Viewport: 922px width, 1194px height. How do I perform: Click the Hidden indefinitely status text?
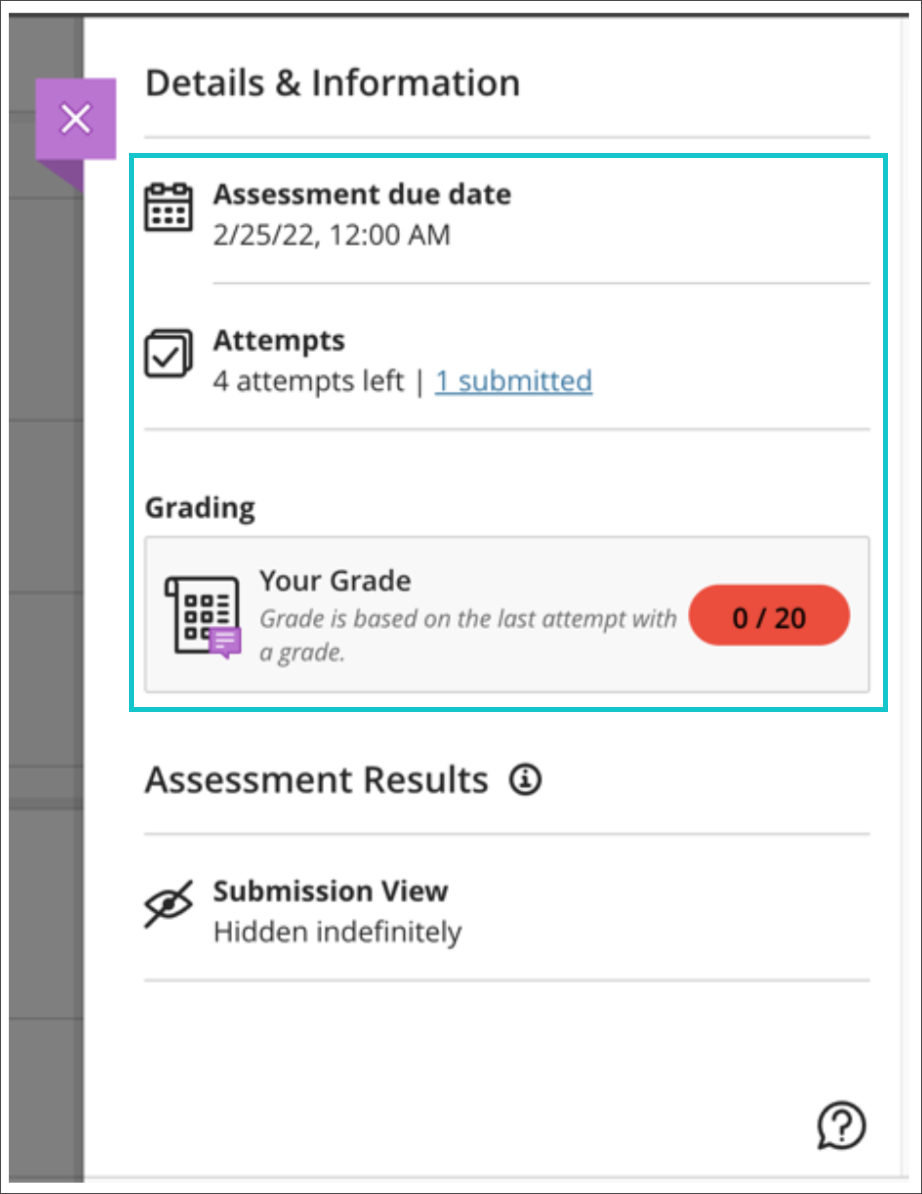click(x=336, y=932)
